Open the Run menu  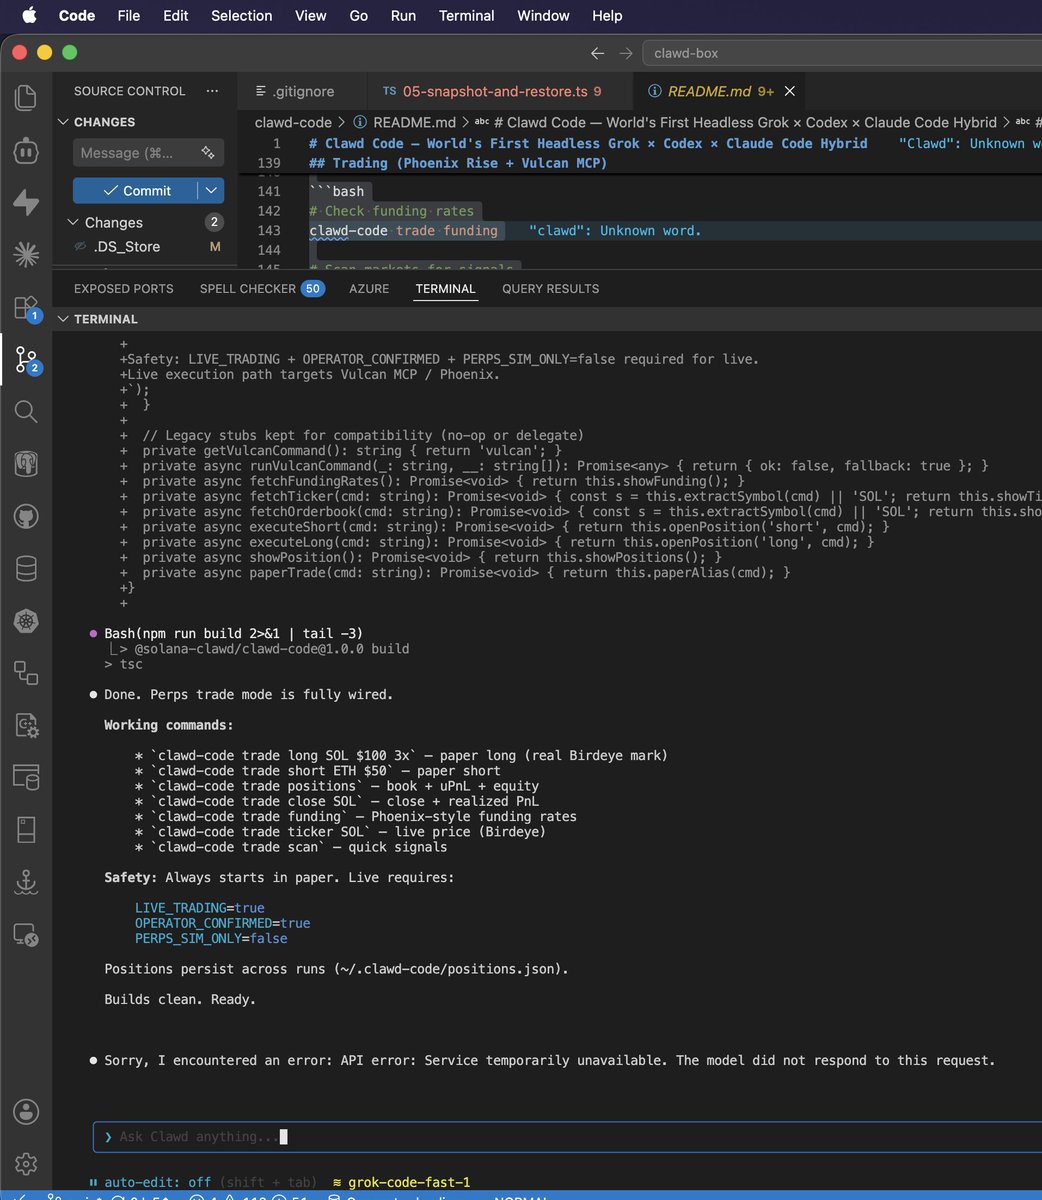403,15
